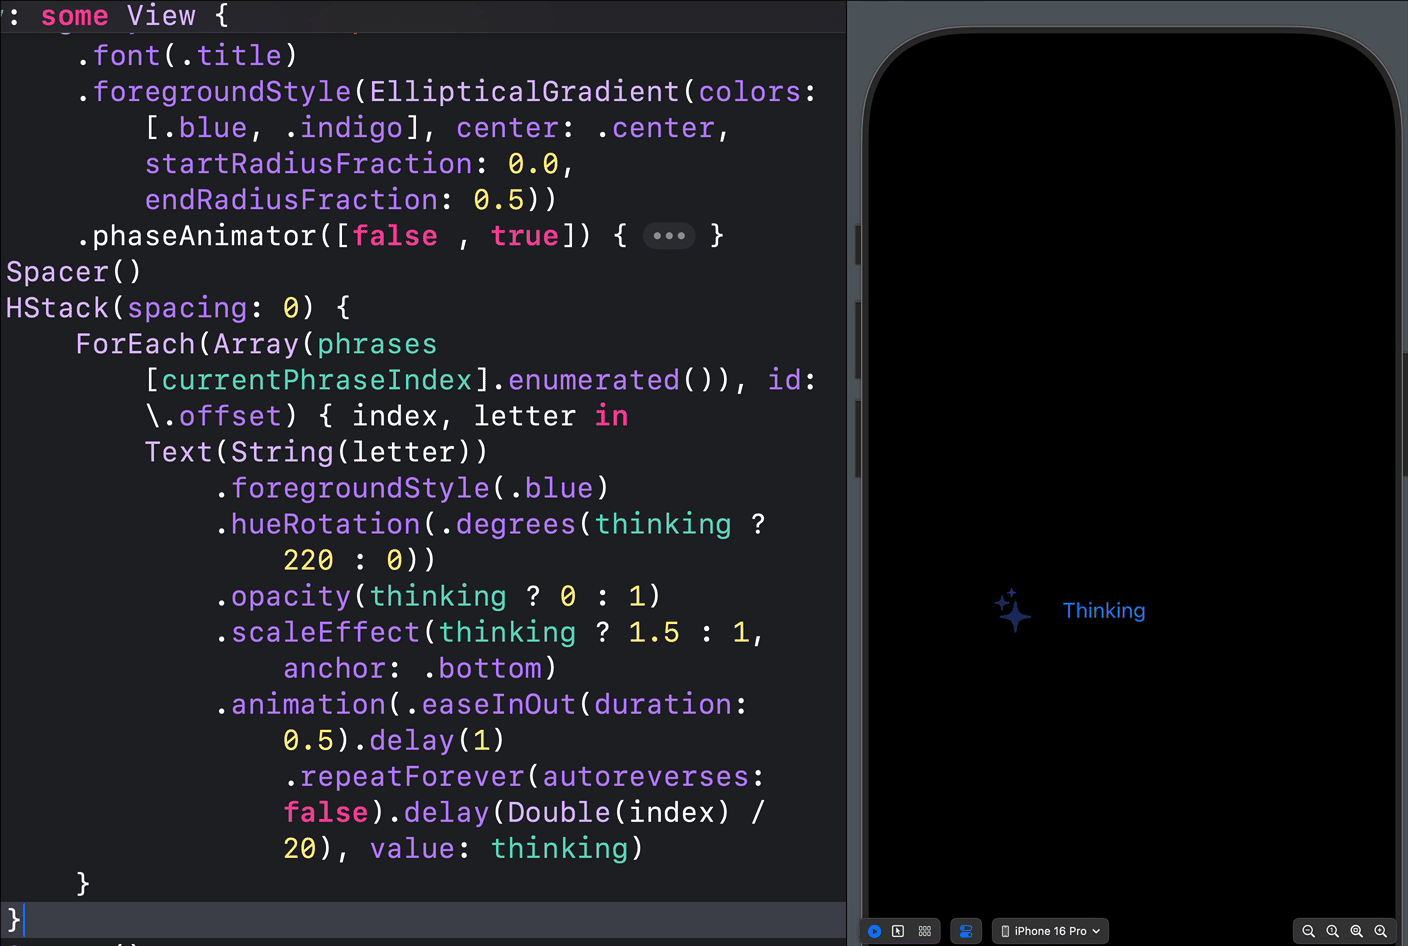Viewport: 1408px width, 946px height.
Task: Click '.opacity' modifier in the code
Action: [283, 596]
